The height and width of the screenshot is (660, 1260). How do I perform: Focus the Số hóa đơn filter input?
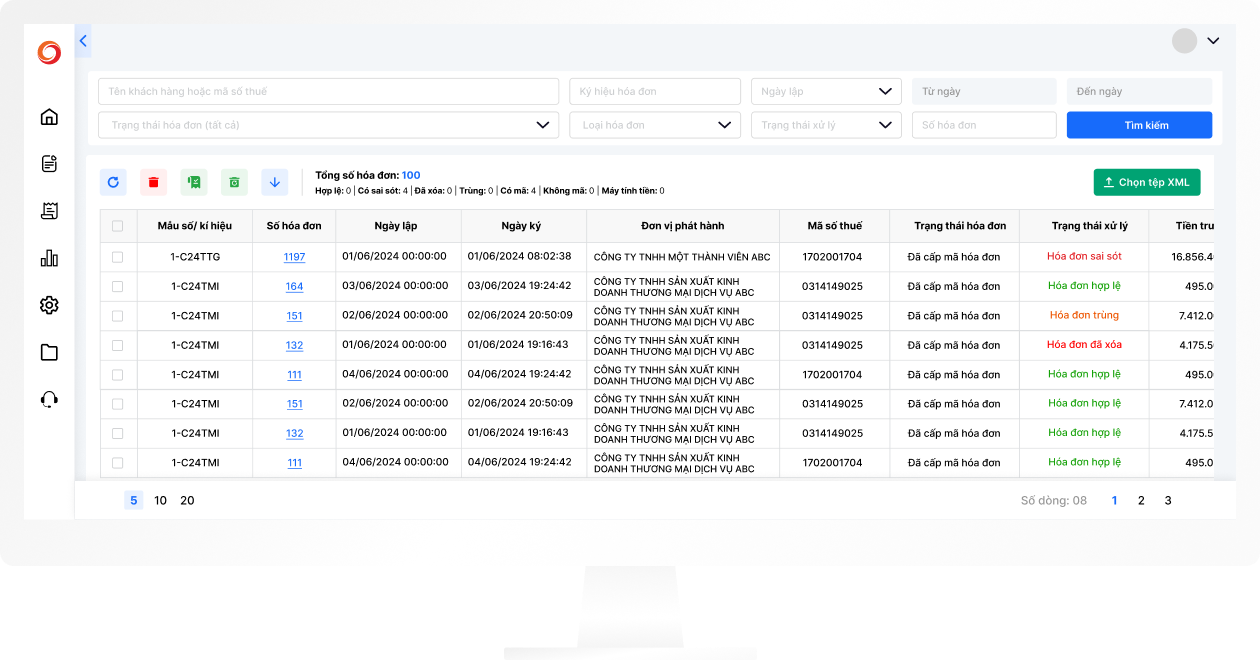[x=984, y=125]
